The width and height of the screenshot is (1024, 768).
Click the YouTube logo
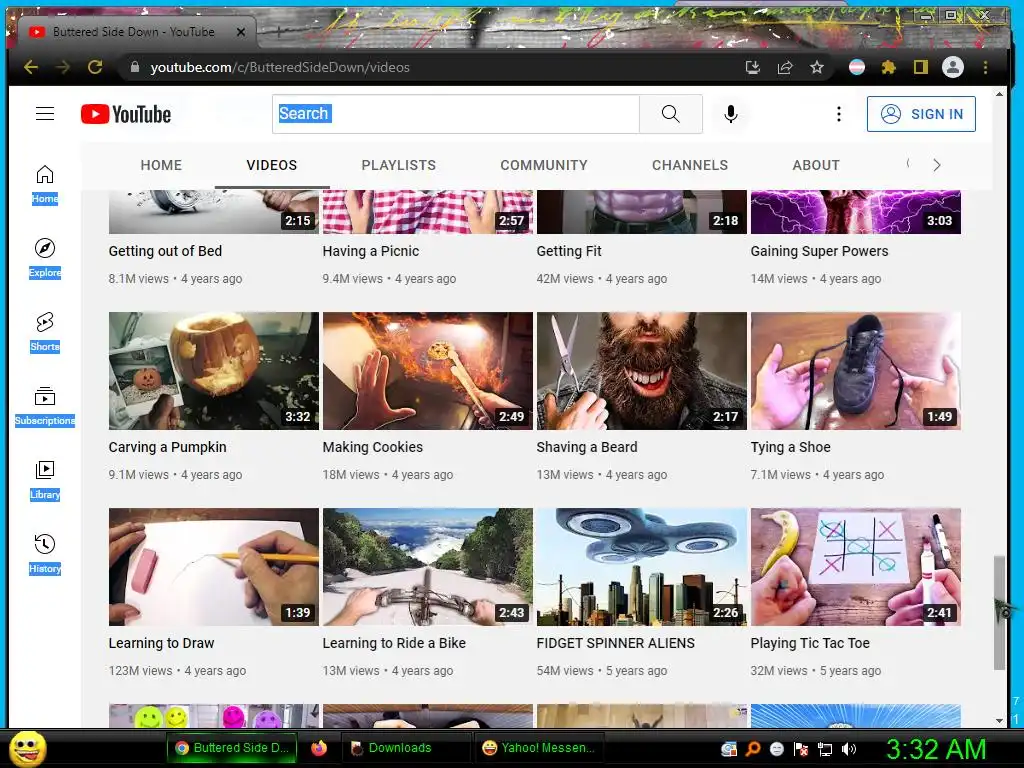pyautogui.click(x=126, y=114)
